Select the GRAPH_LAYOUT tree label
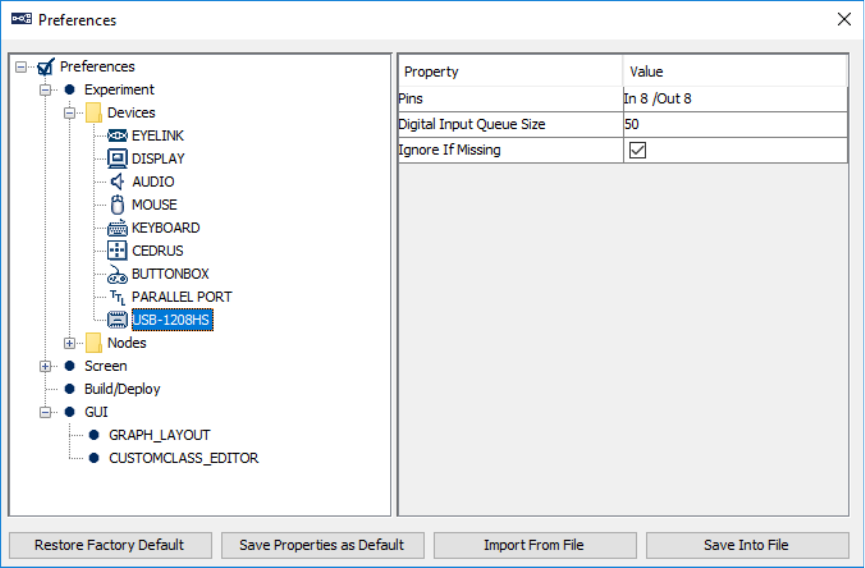Screen dimensions: 865x568 coord(159,436)
